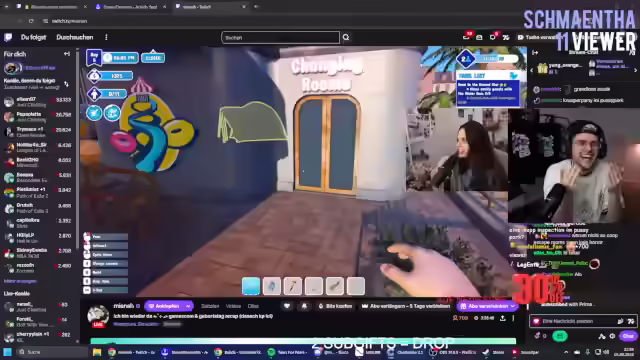
Task: Open the channel with 4.426 viewers
Action: pyautogui.click(x=38, y=147)
